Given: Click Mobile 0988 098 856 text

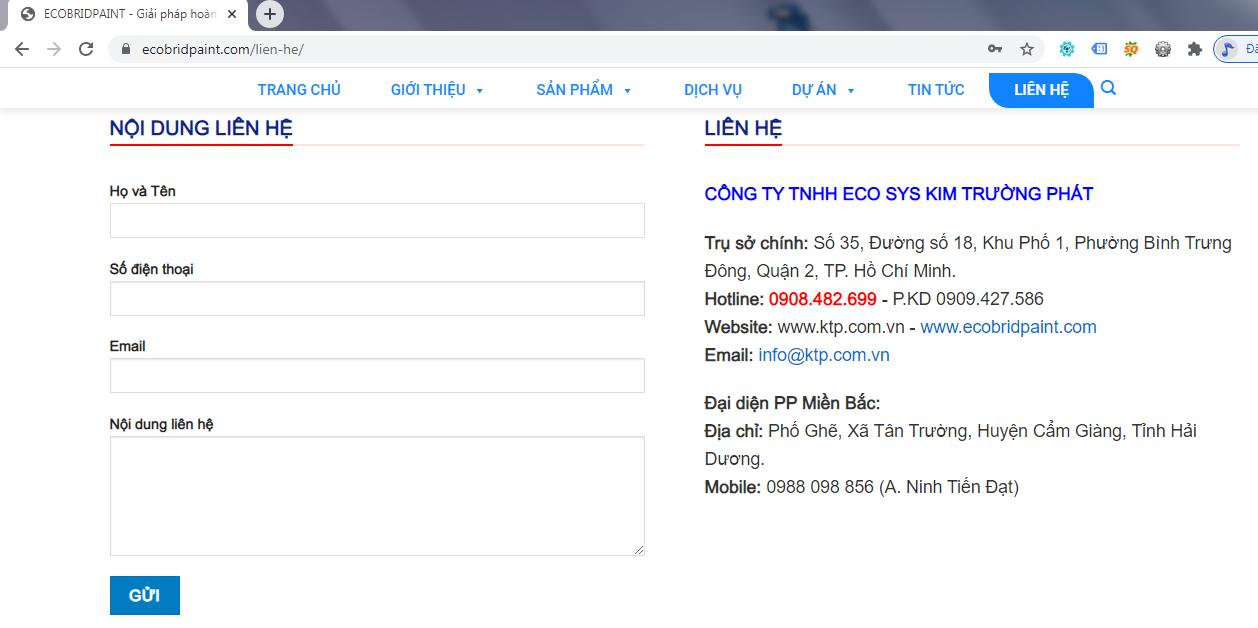Looking at the screenshot, I should pyautogui.click(x=862, y=487).
